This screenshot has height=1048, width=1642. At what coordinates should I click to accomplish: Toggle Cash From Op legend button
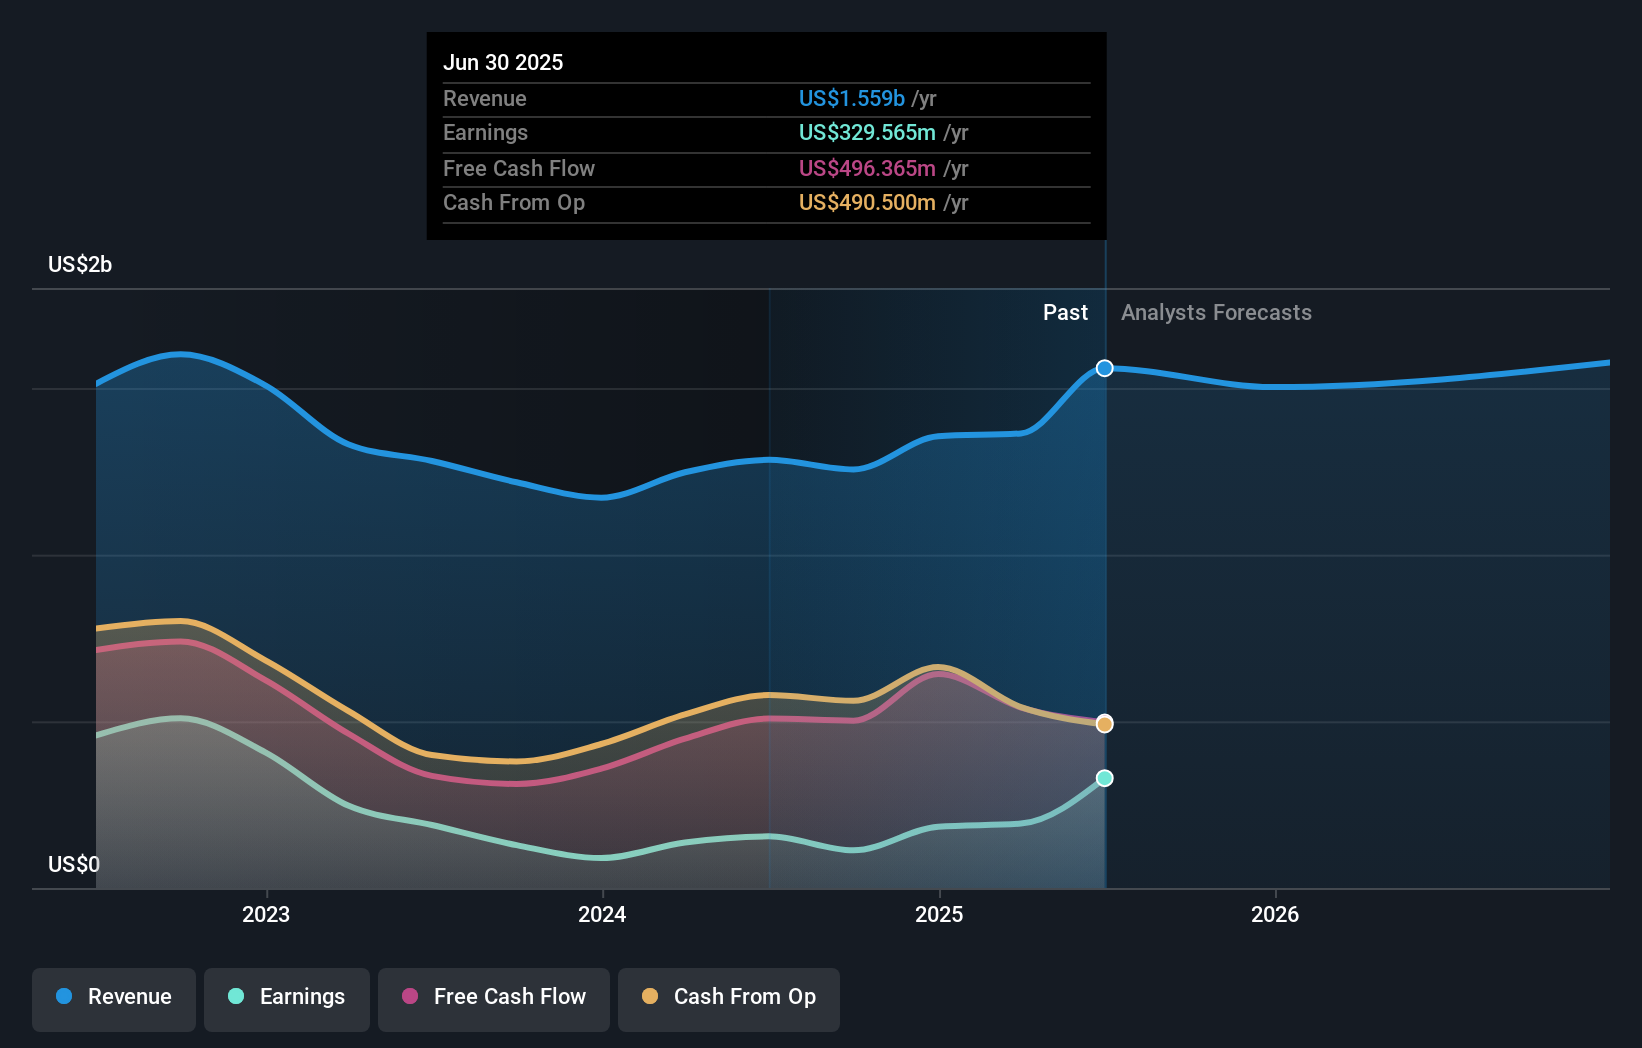729,999
